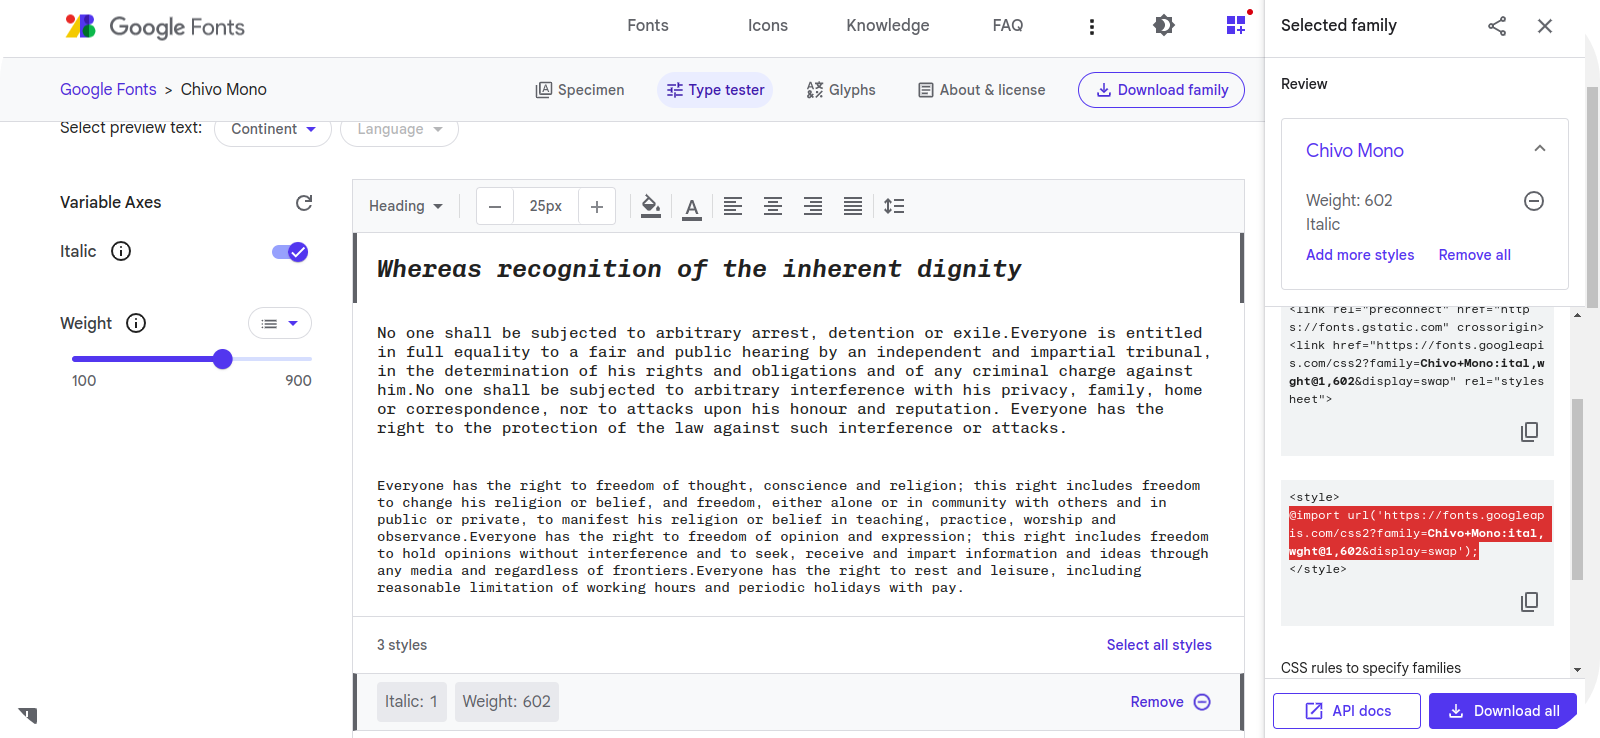Image resolution: width=1600 pixels, height=738 pixels.
Task: Copy the @import style code
Action: coord(1529,602)
